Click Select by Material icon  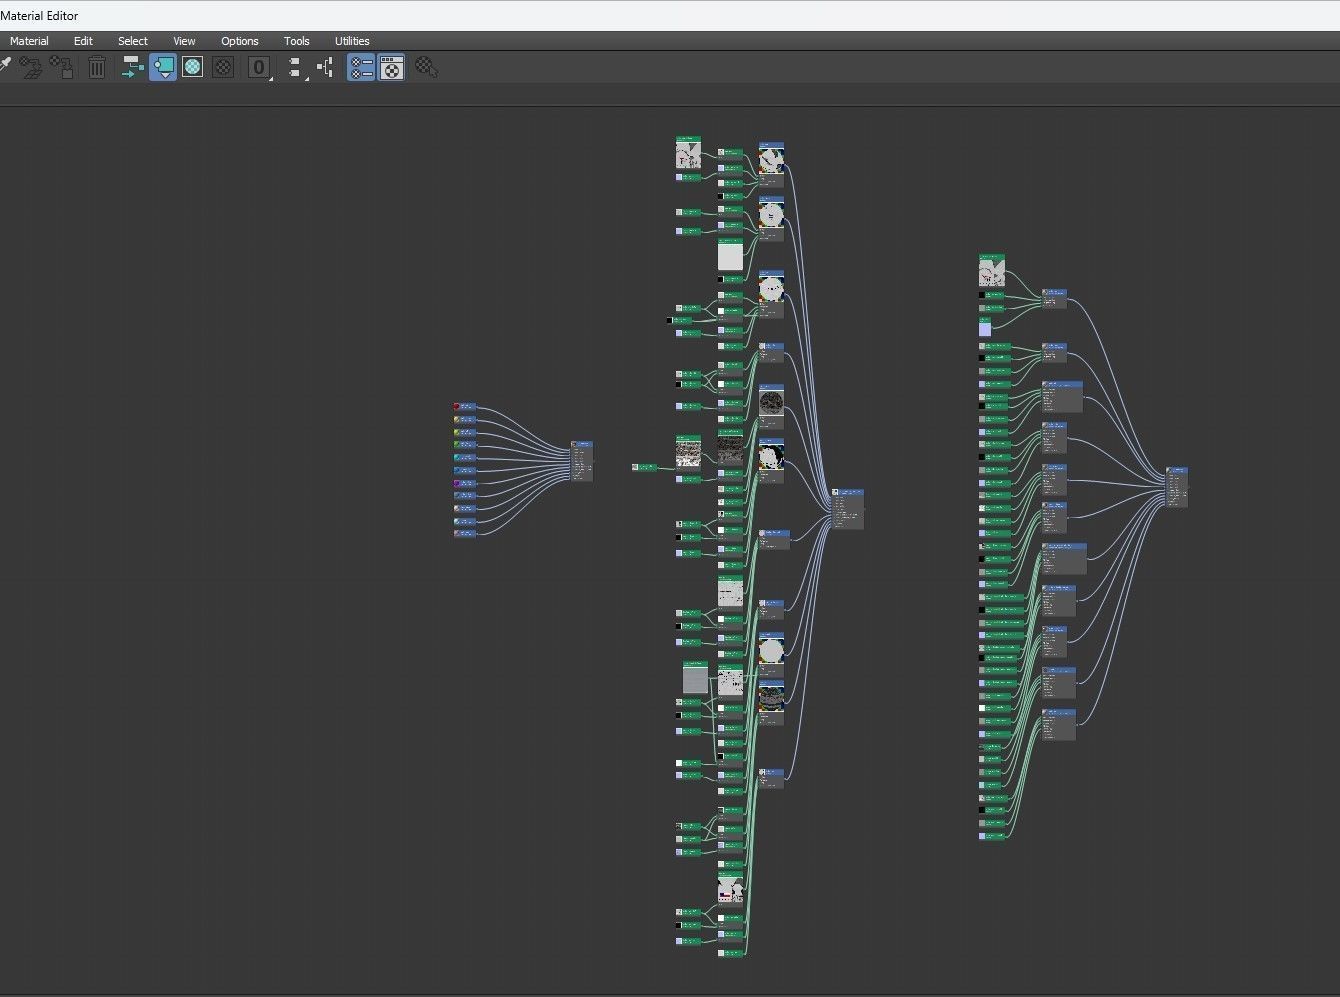pyautogui.click(x=427, y=67)
